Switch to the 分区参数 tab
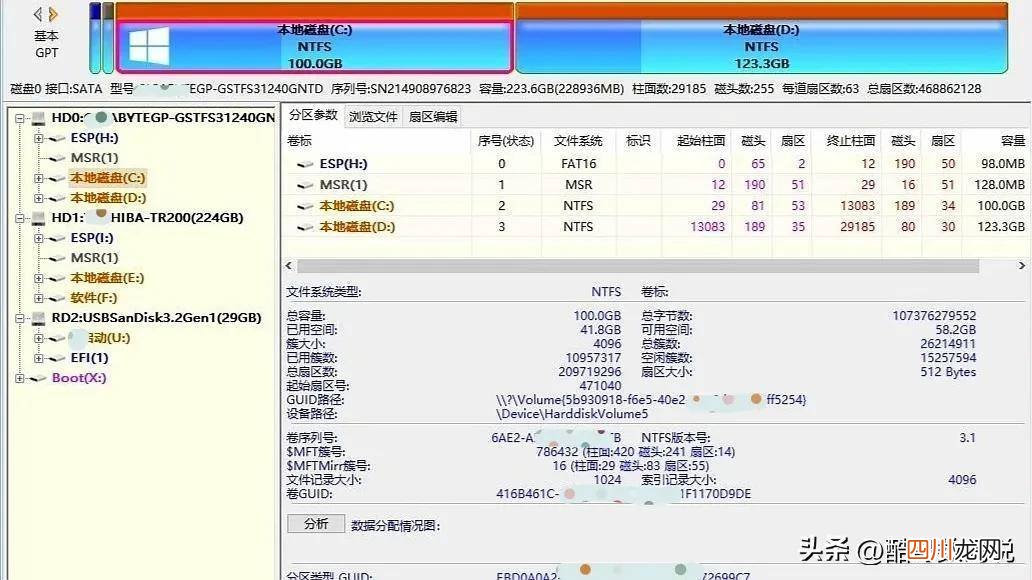 tap(313, 115)
